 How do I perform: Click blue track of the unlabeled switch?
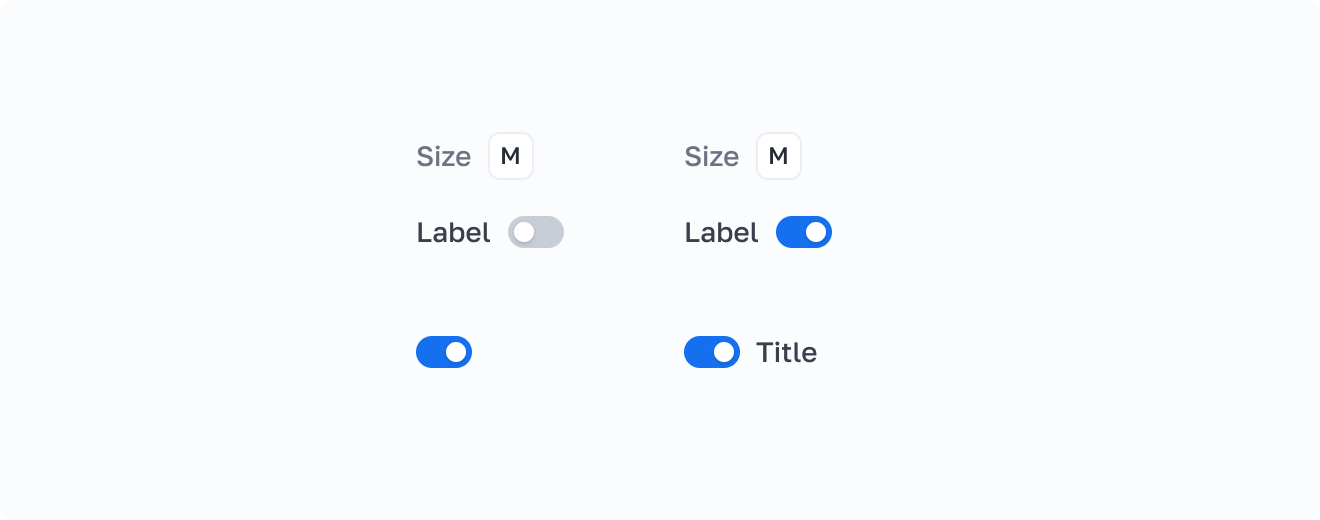tap(429, 352)
